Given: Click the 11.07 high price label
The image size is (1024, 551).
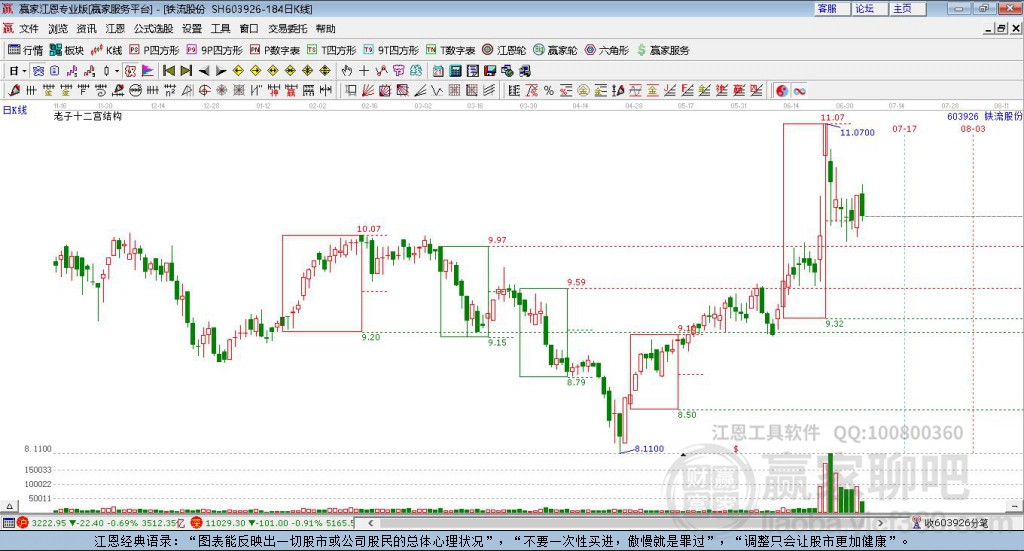Looking at the screenshot, I should pyautogui.click(x=833, y=118).
